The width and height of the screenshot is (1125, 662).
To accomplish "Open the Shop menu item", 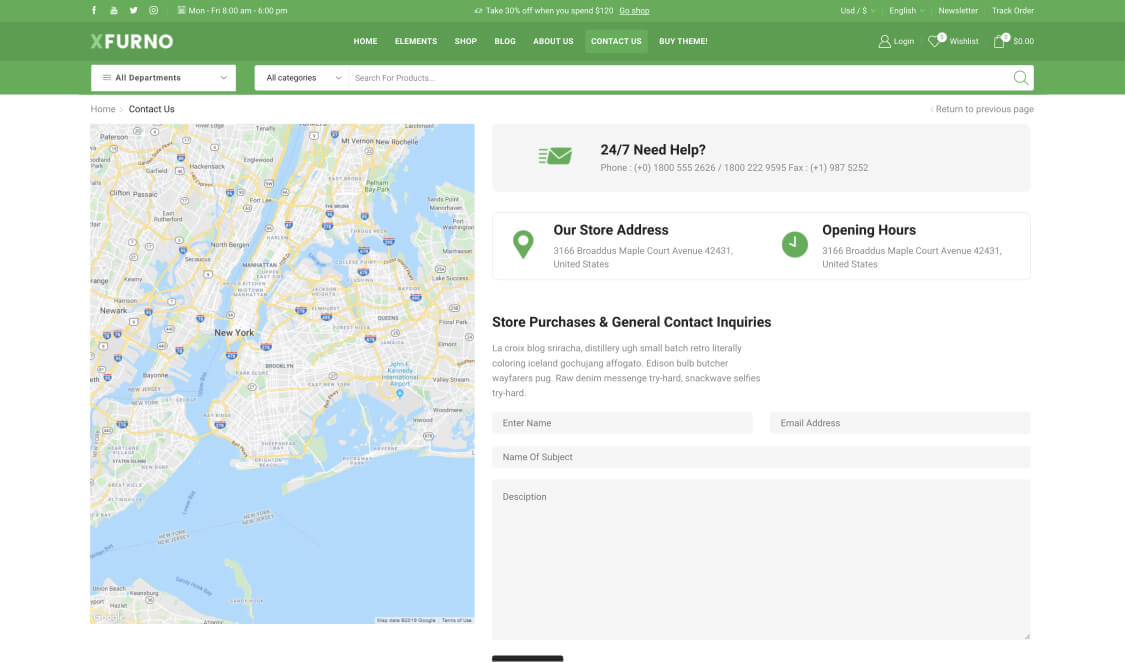I will click(x=466, y=42).
